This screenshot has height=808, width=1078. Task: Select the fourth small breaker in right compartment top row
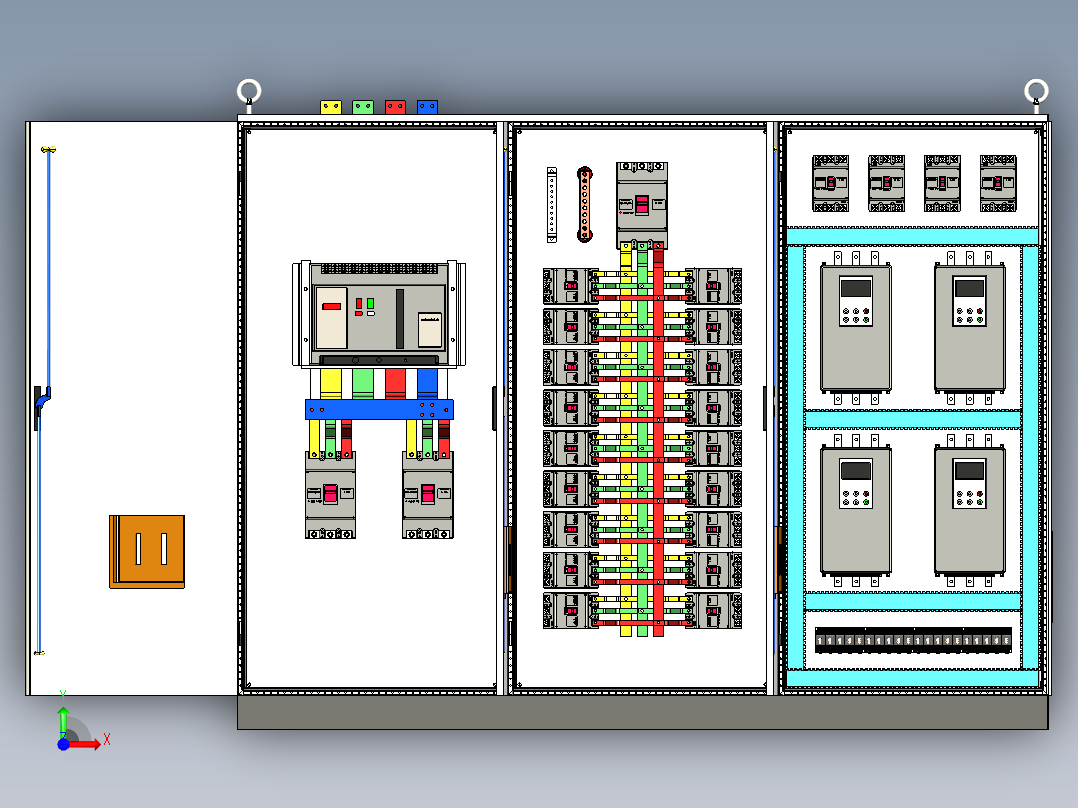pos(998,183)
